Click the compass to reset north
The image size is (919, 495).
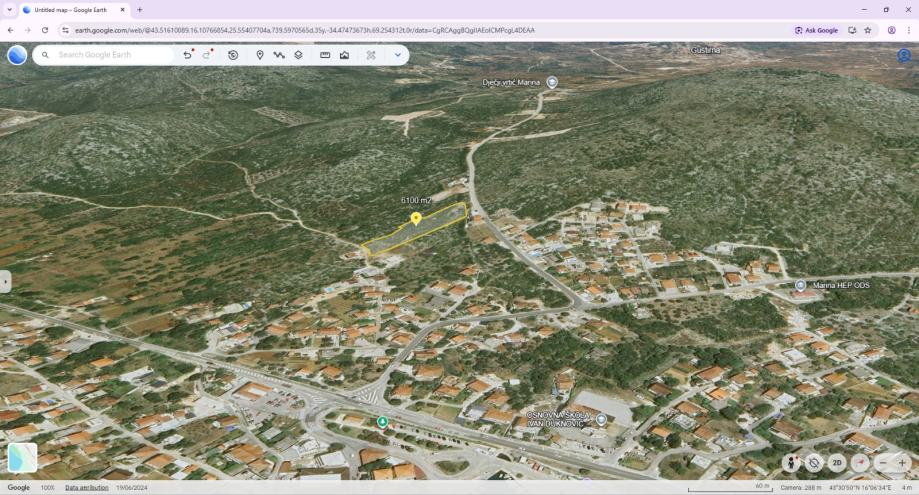tap(860, 463)
